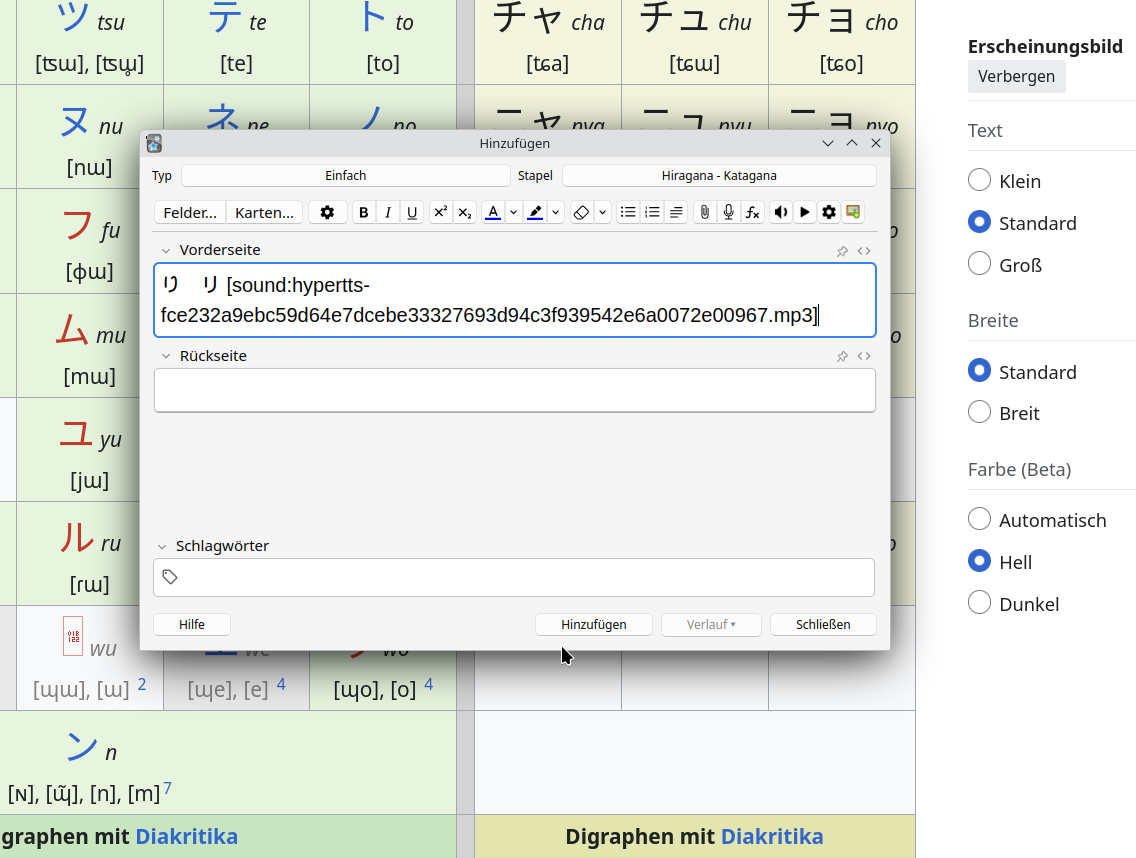The image size is (1136, 858).
Task: Record audio with the microphone icon
Action: [x=728, y=212]
